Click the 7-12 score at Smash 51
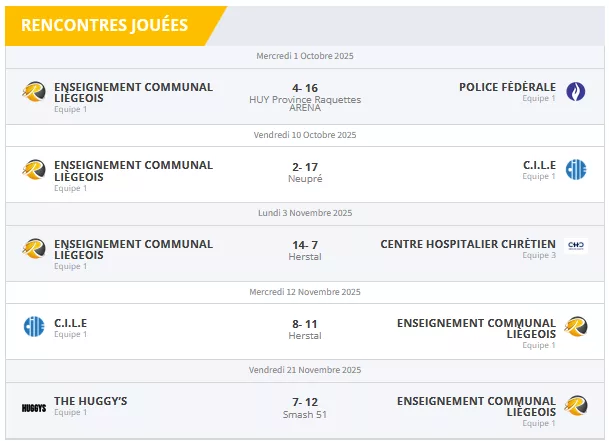The height and width of the screenshot is (441, 609). (x=305, y=402)
